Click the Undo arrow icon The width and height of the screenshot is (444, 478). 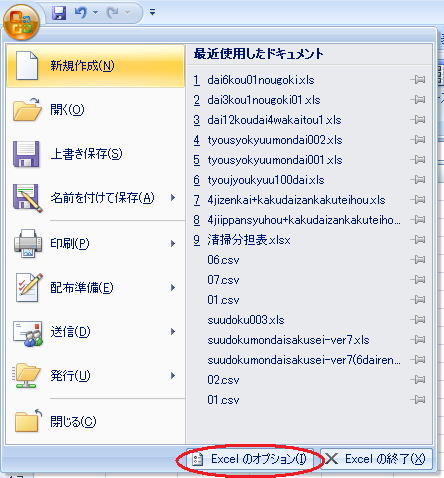[x=81, y=13]
